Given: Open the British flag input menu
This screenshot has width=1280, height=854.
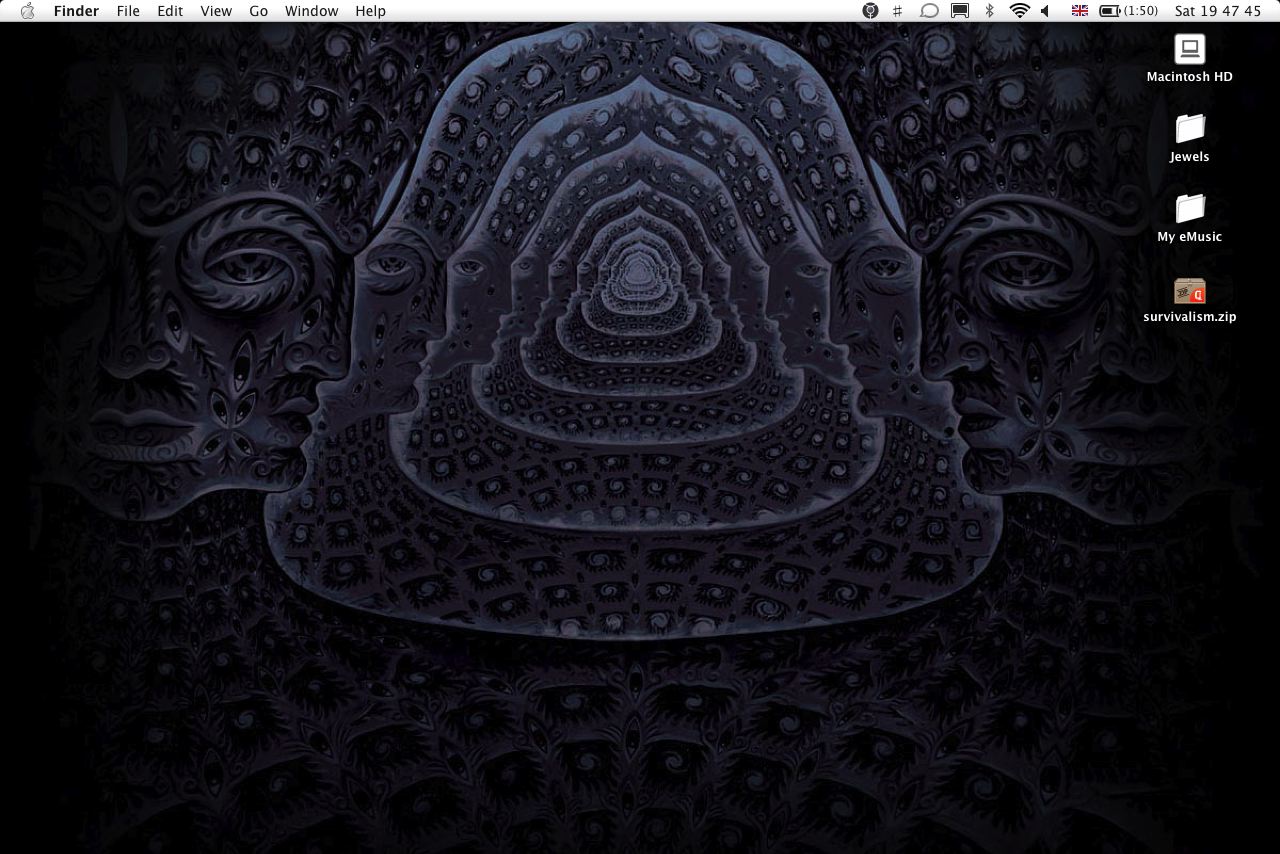Looking at the screenshot, I should (1080, 11).
